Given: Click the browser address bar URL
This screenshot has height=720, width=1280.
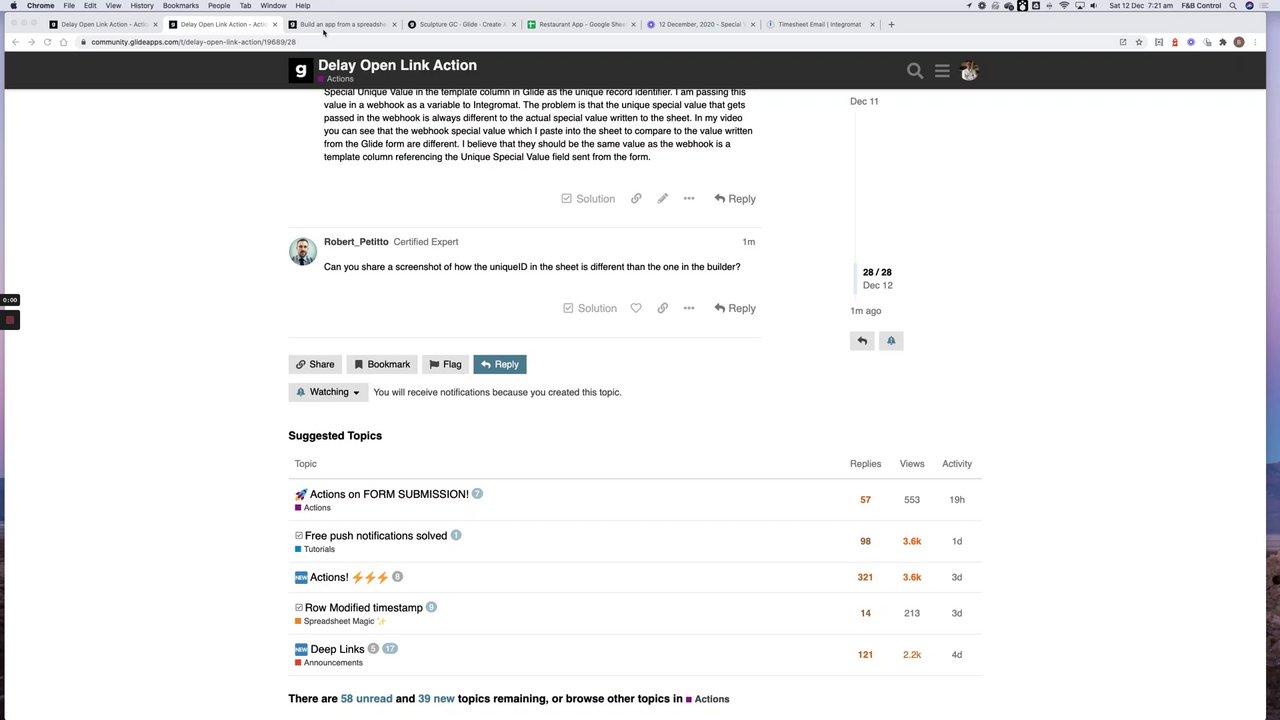Looking at the screenshot, I should coord(193,42).
